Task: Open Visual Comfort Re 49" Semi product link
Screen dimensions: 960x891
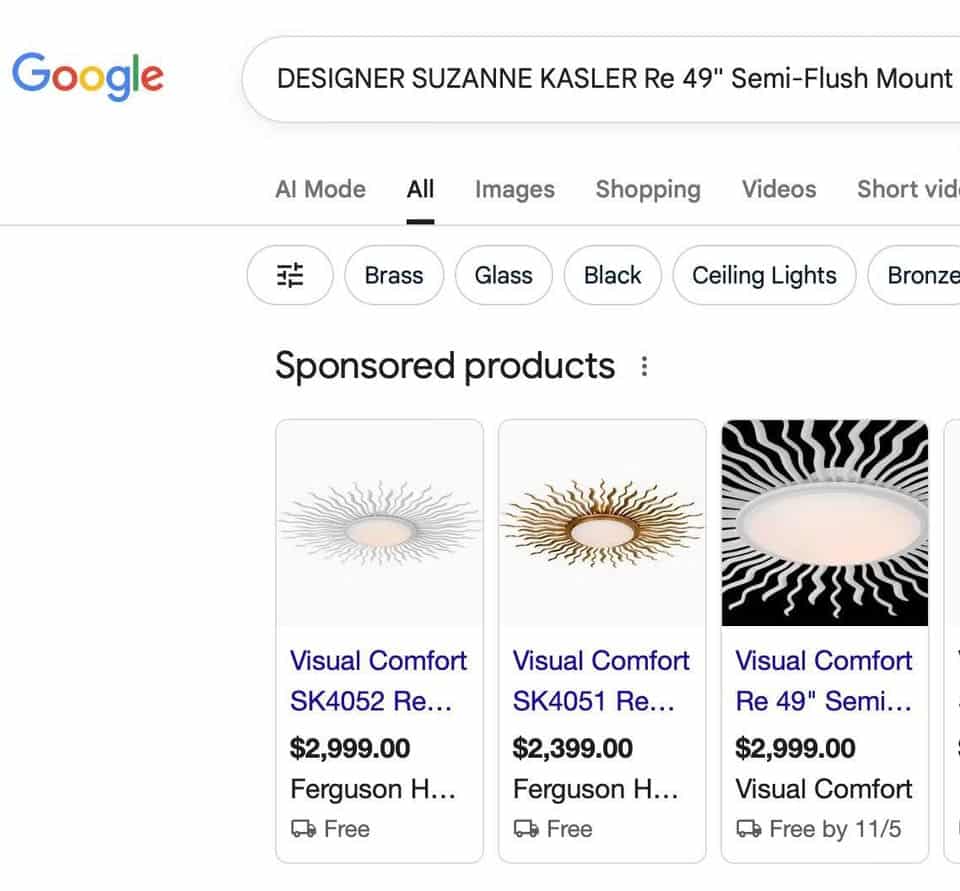Action: [x=824, y=680]
